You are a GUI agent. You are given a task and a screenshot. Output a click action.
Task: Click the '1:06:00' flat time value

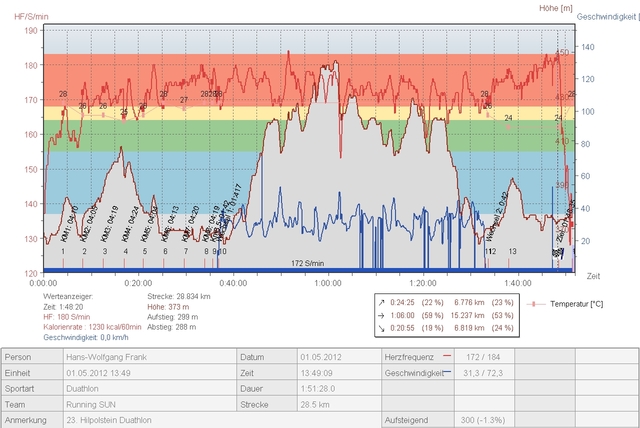click(402, 315)
